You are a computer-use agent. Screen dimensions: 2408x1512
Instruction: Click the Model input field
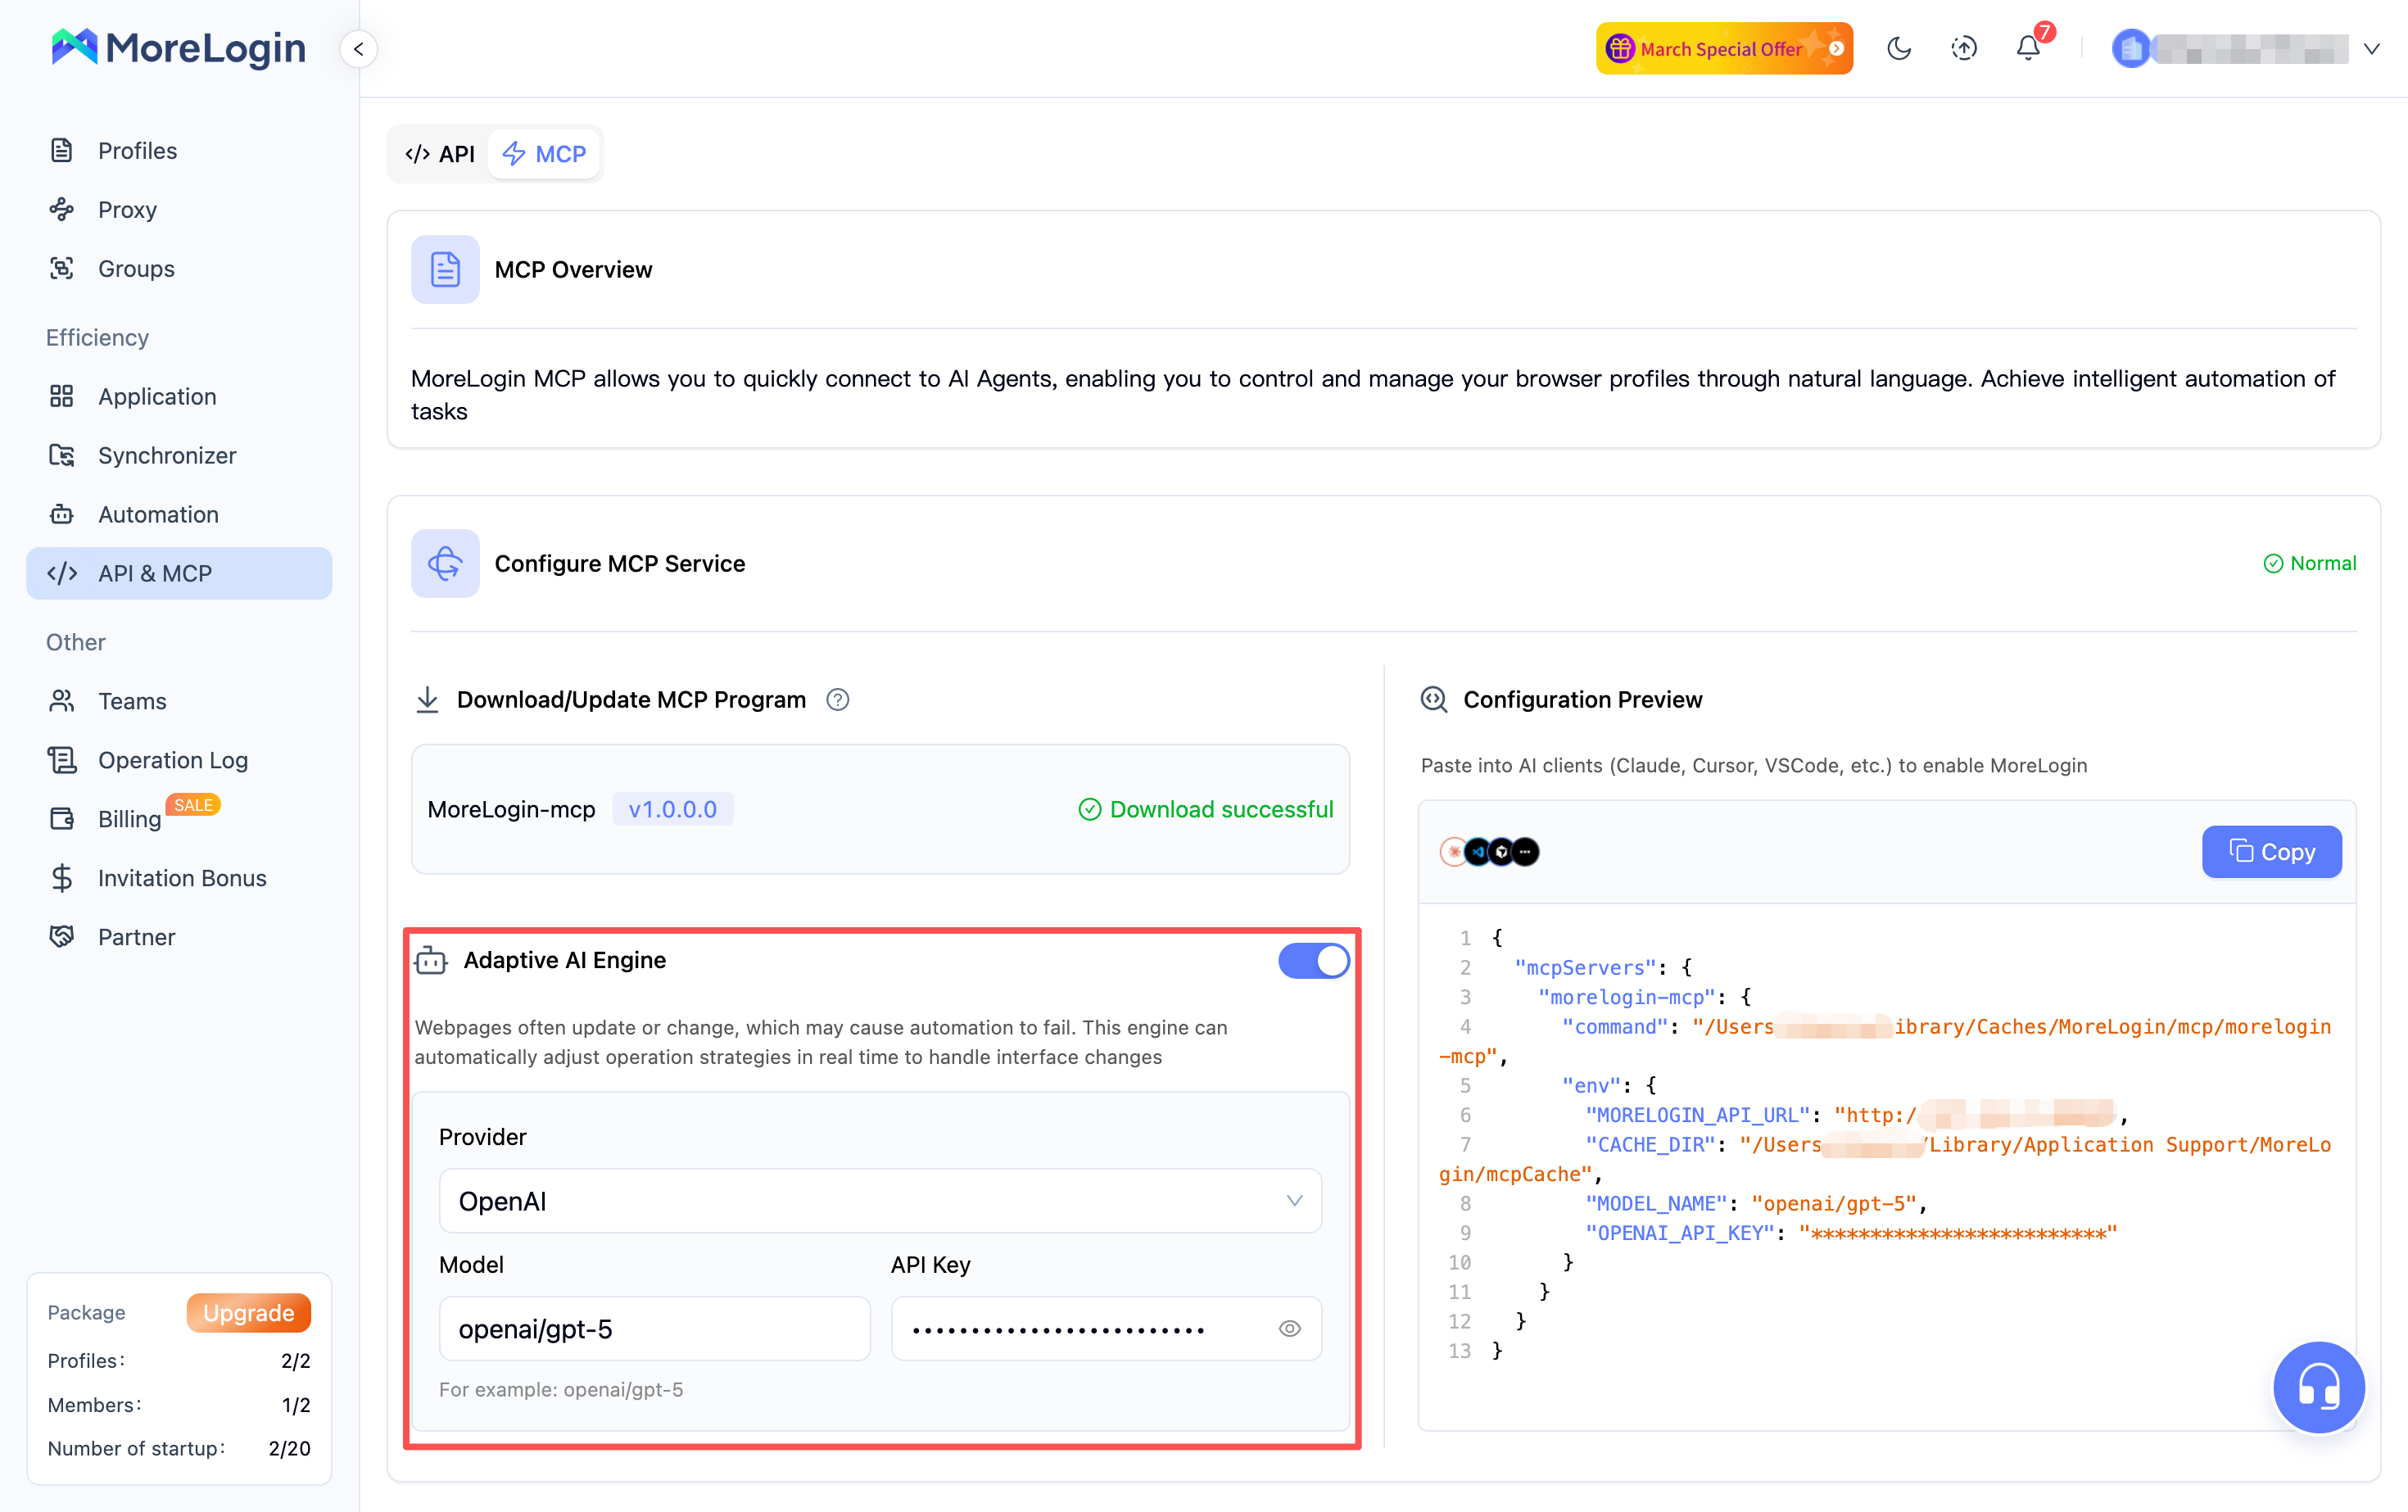[655, 1329]
